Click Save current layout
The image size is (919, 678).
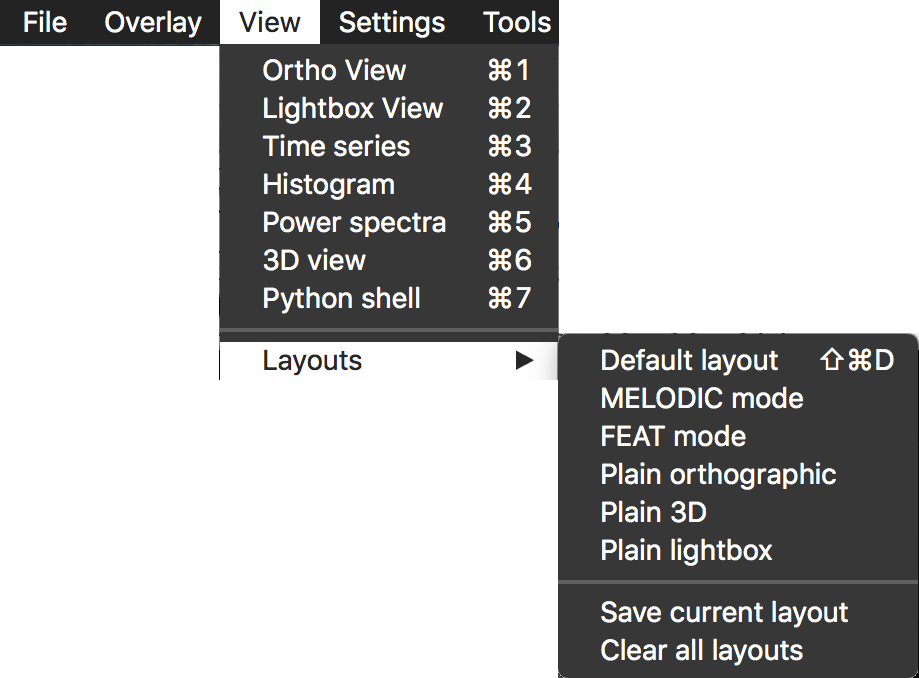[x=724, y=613]
